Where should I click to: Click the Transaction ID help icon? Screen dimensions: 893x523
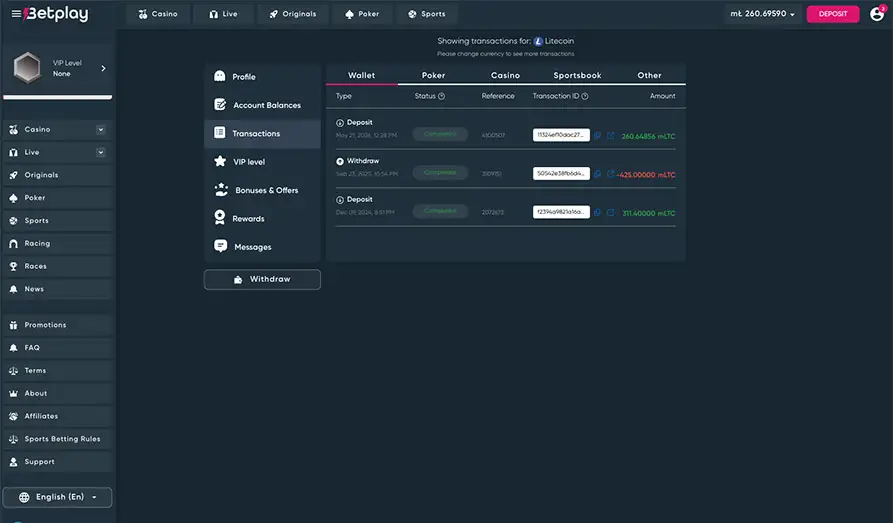[x=585, y=96]
